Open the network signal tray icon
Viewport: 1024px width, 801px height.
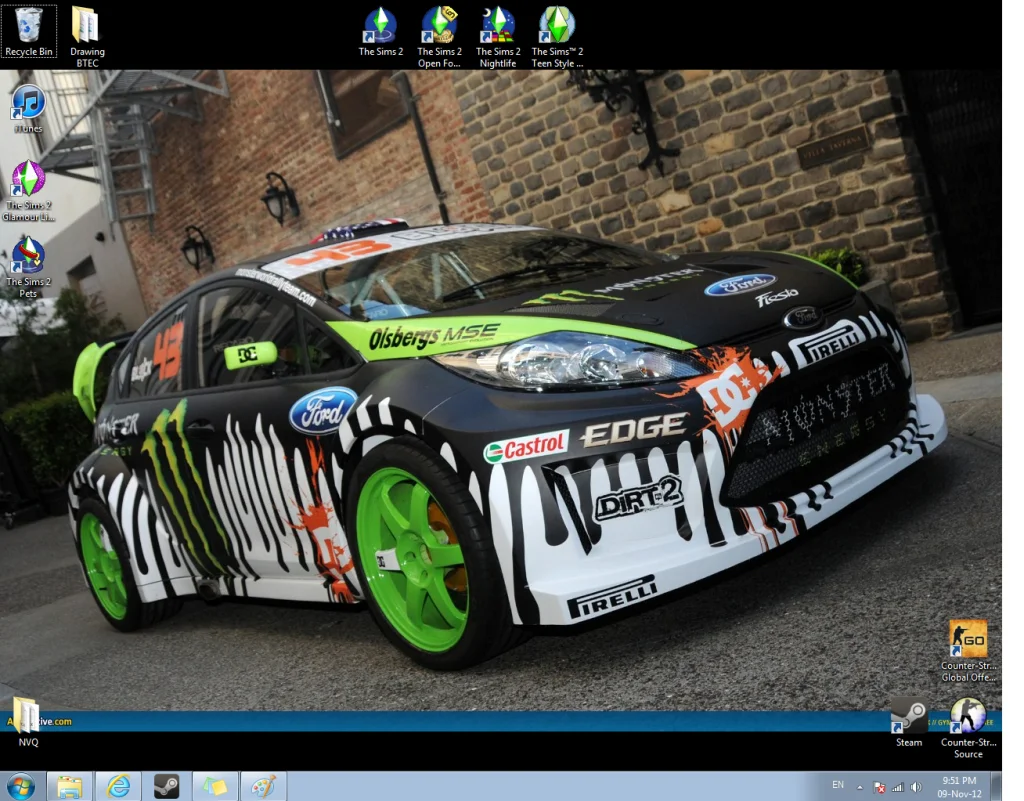[898, 787]
